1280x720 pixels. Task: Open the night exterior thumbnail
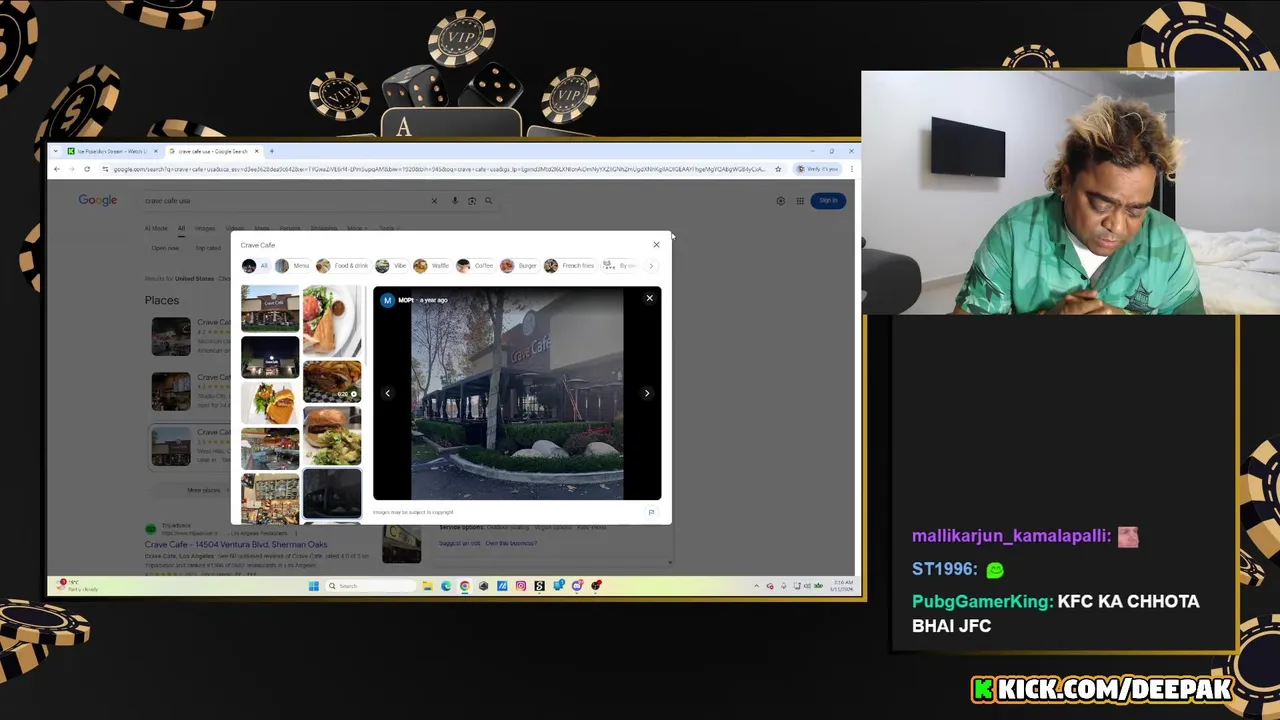pos(270,357)
